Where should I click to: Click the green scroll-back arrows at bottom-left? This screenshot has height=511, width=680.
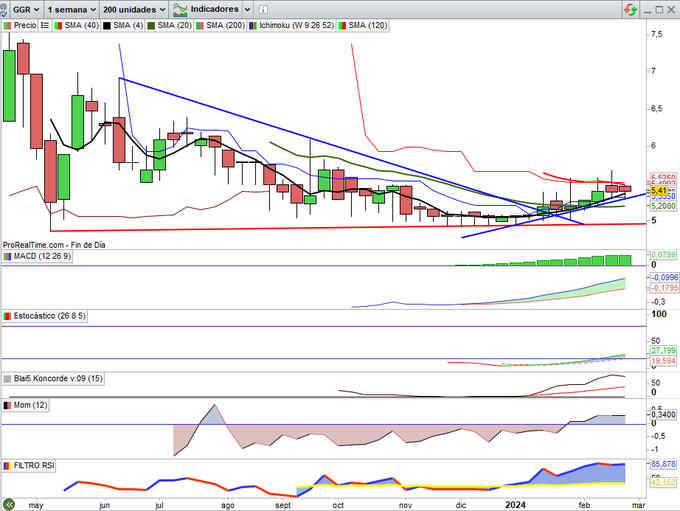pos(9,502)
